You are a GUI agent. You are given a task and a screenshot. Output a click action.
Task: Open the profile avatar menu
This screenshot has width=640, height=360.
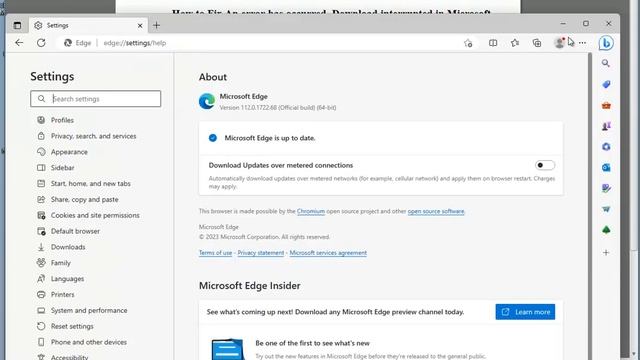(560, 43)
